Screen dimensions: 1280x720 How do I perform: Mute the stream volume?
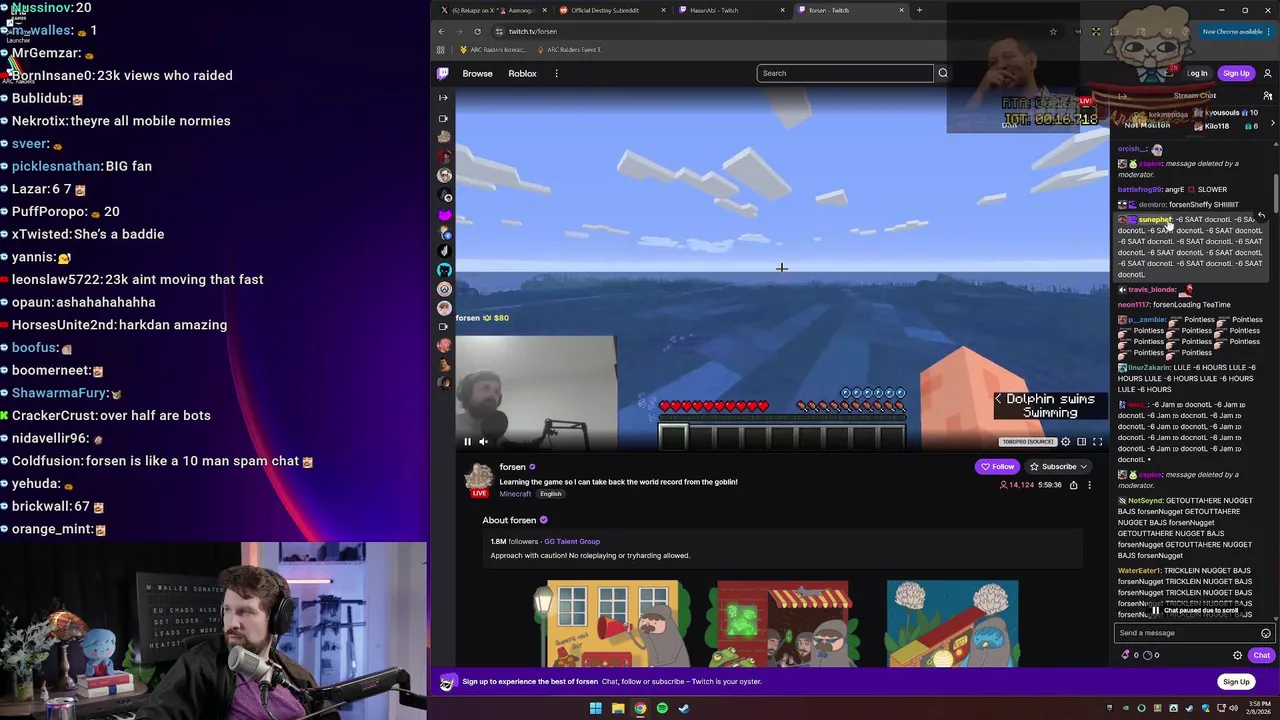pyautogui.click(x=483, y=441)
